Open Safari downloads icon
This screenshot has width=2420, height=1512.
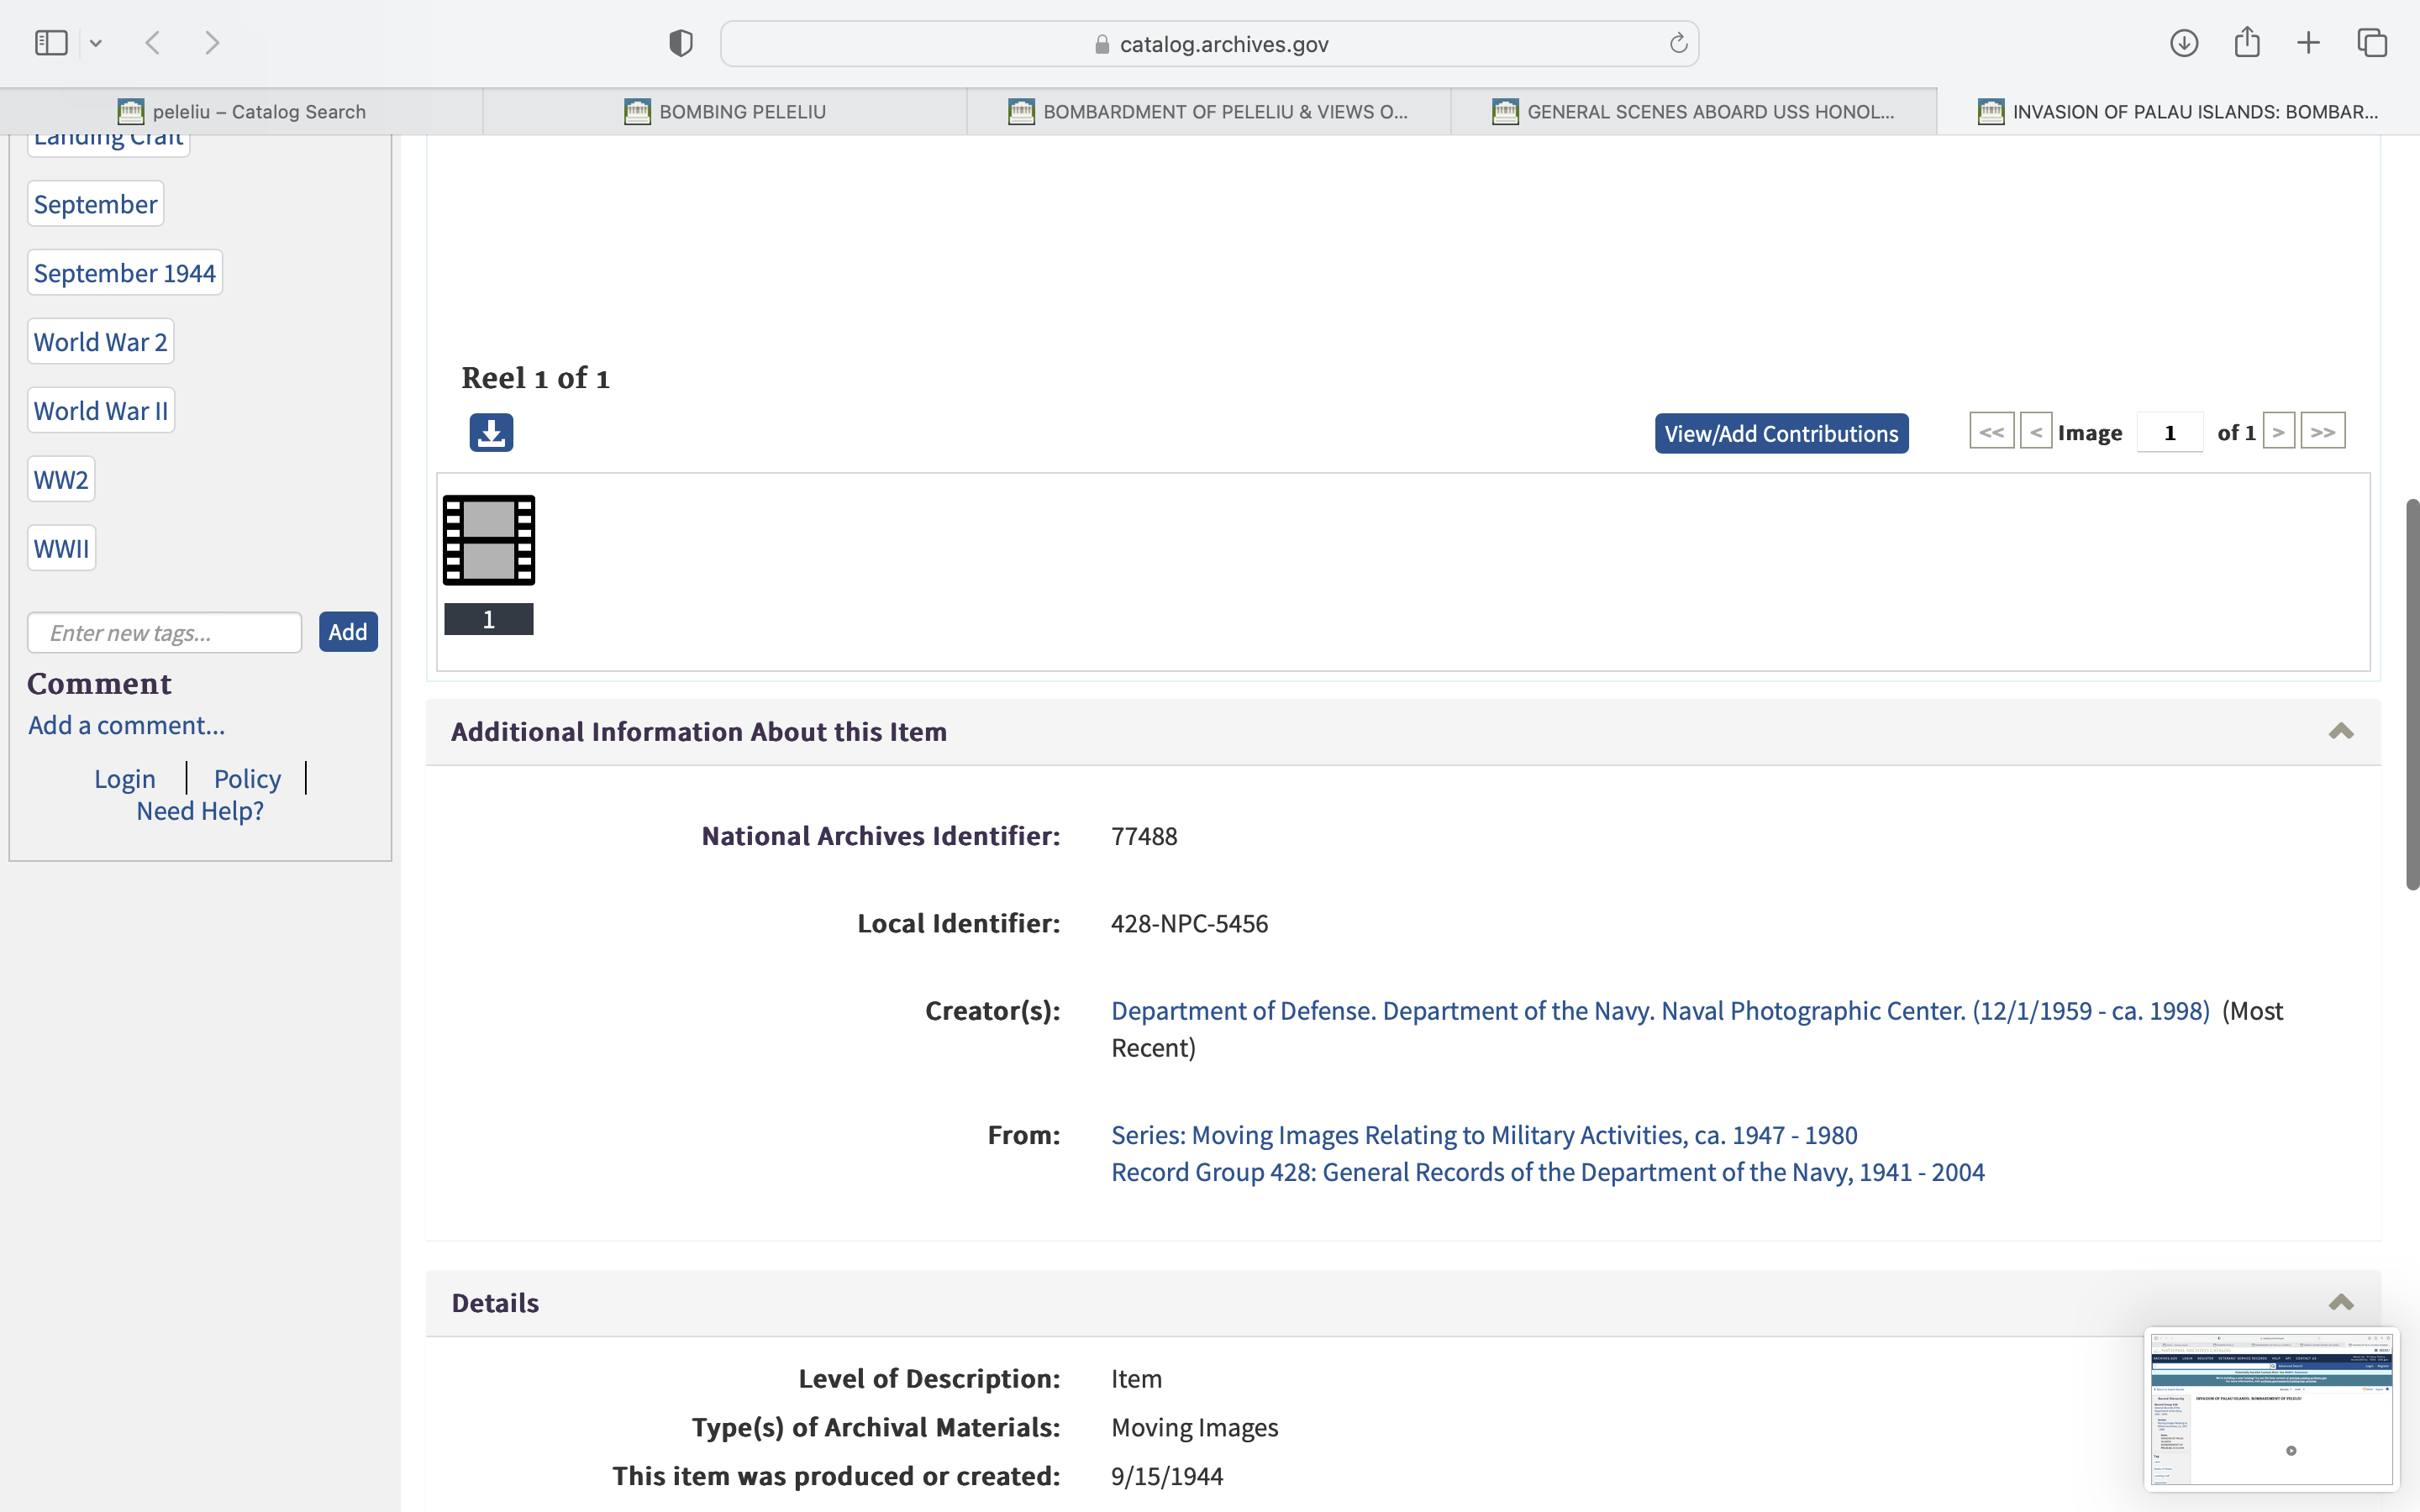point(2183,43)
